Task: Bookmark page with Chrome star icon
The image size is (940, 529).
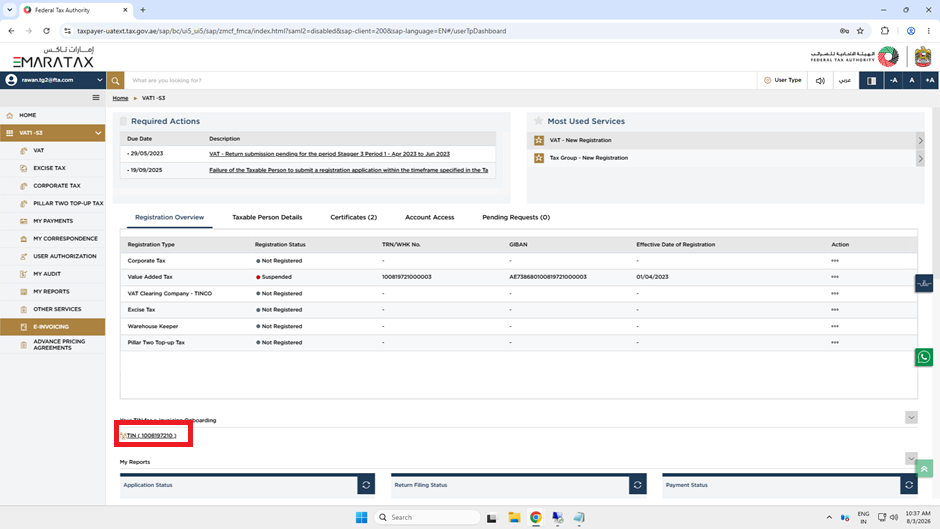Action: click(x=860, y=31)
